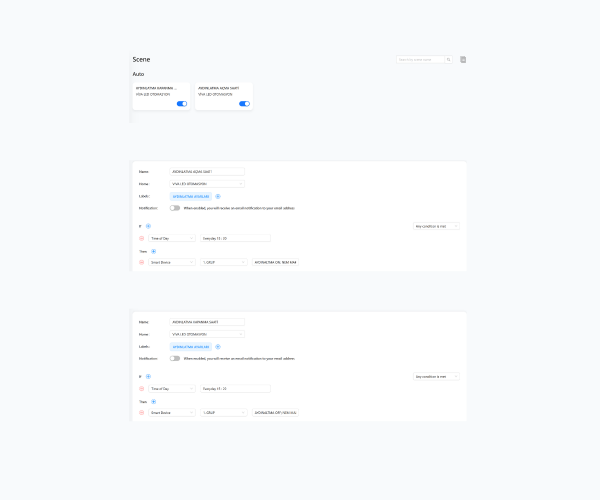Open Home dropdown in AÇMA SAATİ form
This screenshot has height=500, width=600.
[207, 184]
